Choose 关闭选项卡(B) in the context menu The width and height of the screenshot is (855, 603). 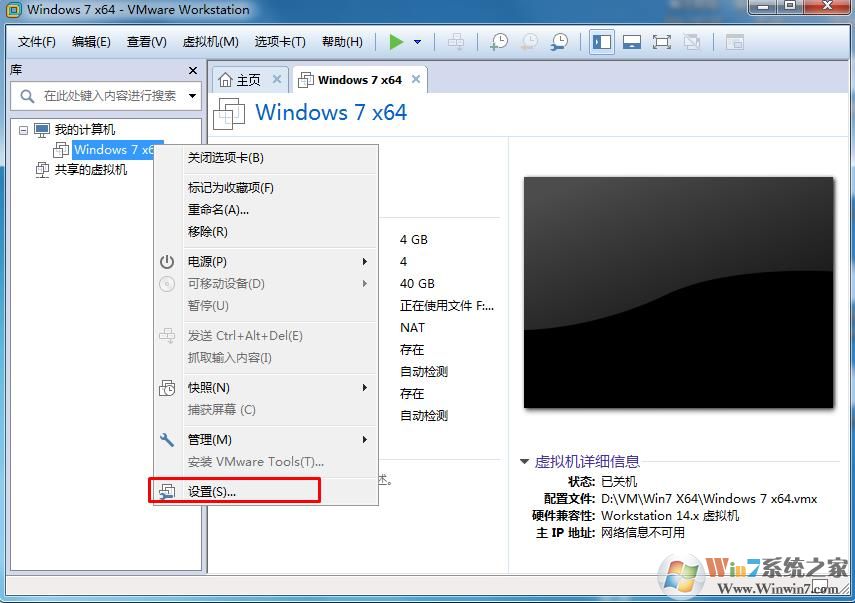266,158
